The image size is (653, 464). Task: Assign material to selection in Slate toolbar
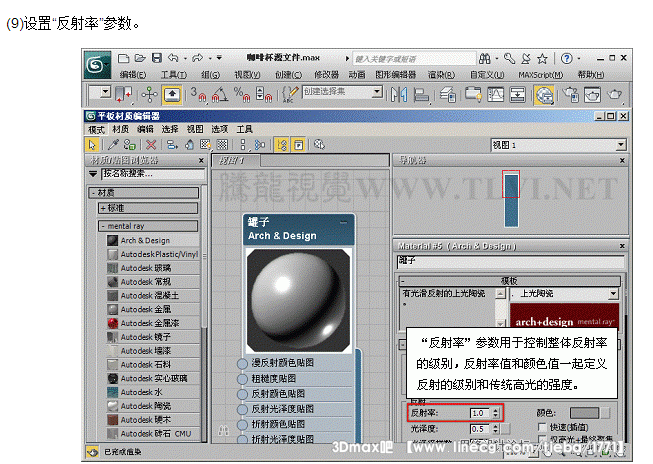pyautogui.click(x=130, y=145)
